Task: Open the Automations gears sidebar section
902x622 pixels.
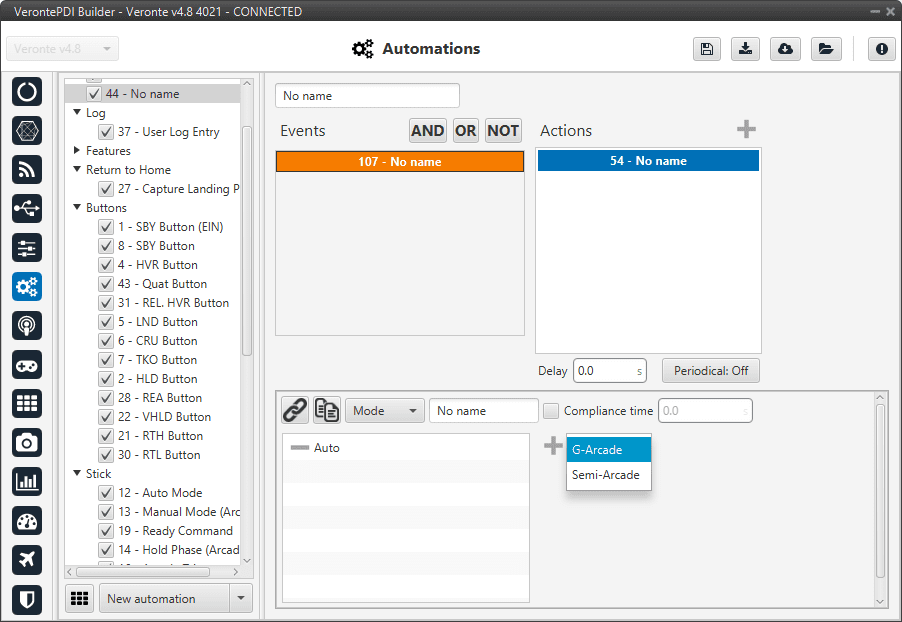Action: 27,287
